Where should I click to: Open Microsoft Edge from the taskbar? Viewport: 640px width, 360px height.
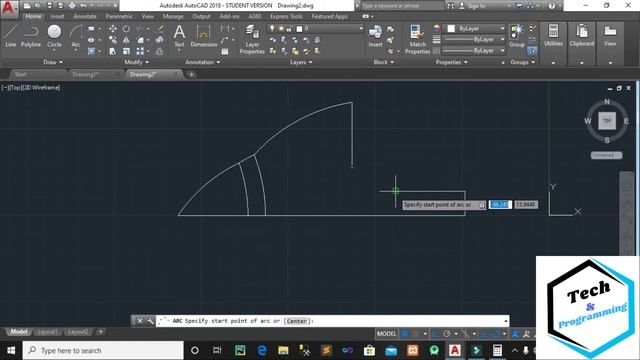262,350
